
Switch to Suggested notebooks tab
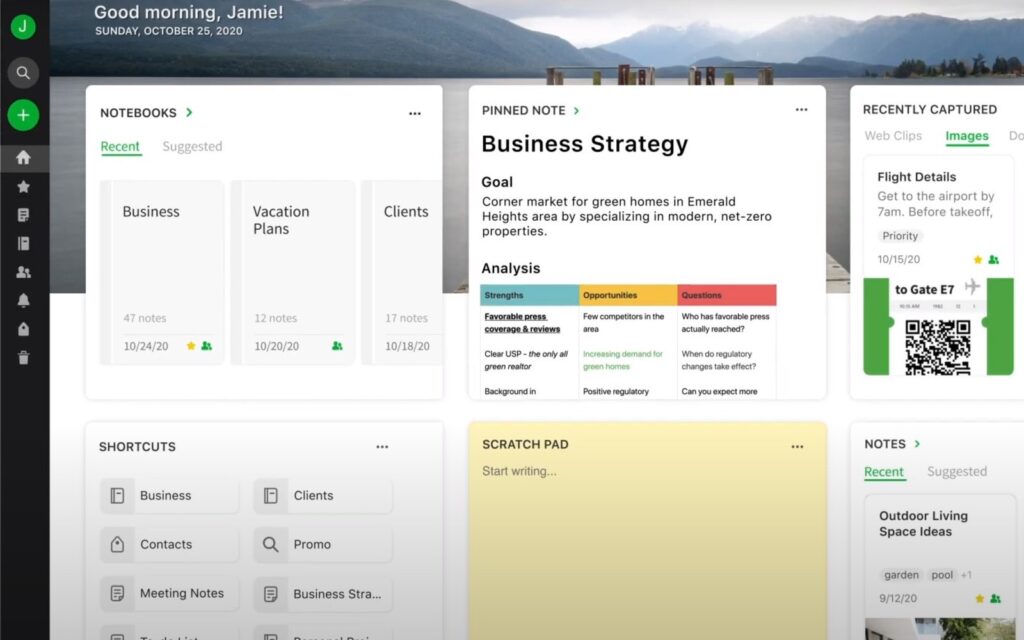click(192, 146)
